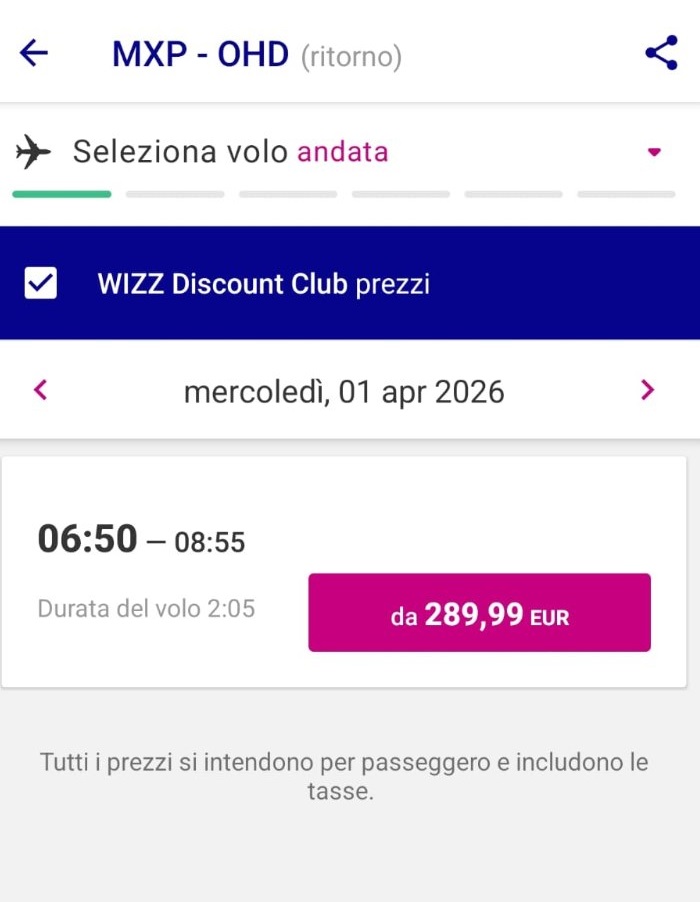Viewport: 700px width, 902px height.
Task: Click the third progress step segment
Action: point(288,194)
